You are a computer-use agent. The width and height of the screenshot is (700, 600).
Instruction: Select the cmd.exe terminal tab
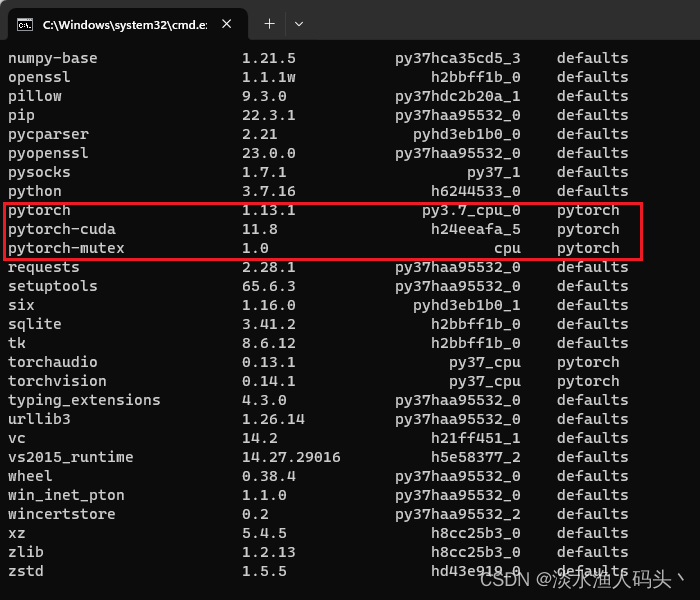tap(127, 24)
